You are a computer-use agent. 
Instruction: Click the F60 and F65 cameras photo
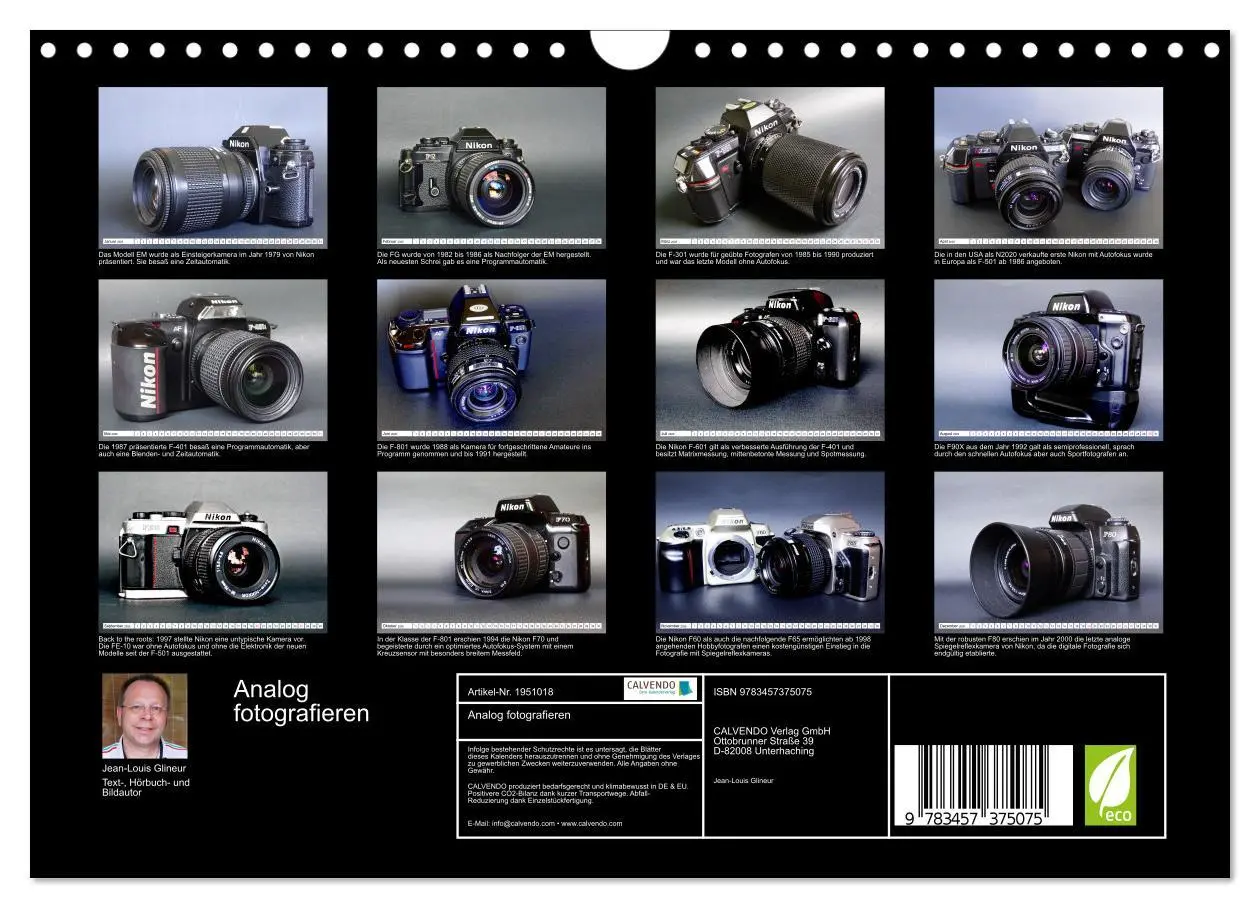(x=770, y=552)
